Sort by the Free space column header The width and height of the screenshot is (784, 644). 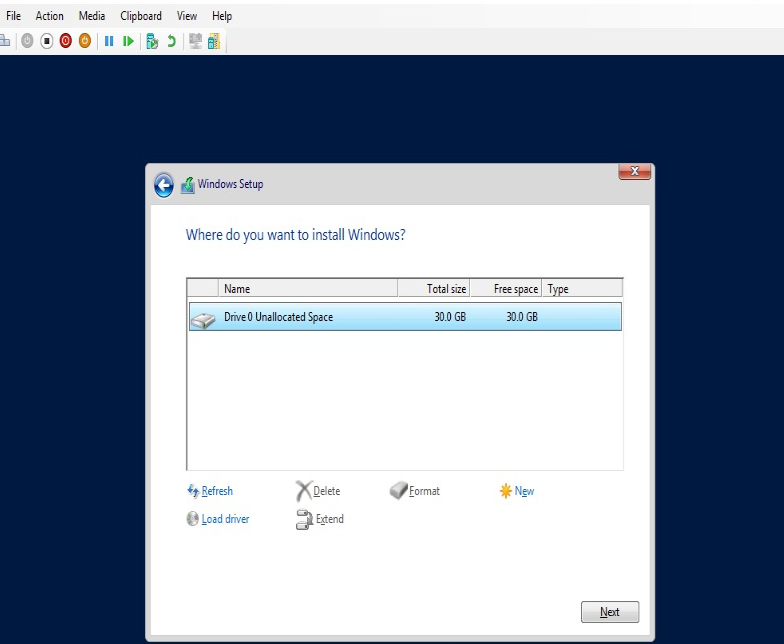[506, 288]
